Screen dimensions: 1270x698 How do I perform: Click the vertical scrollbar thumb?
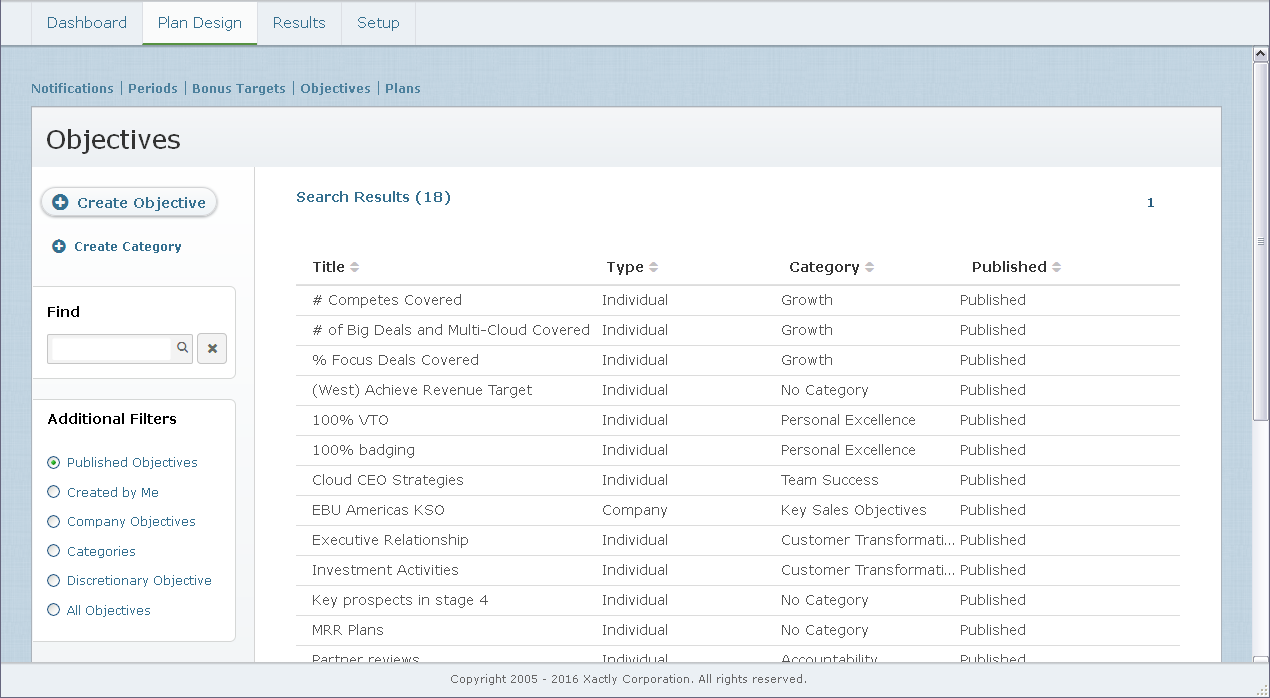click(1261, 241)
